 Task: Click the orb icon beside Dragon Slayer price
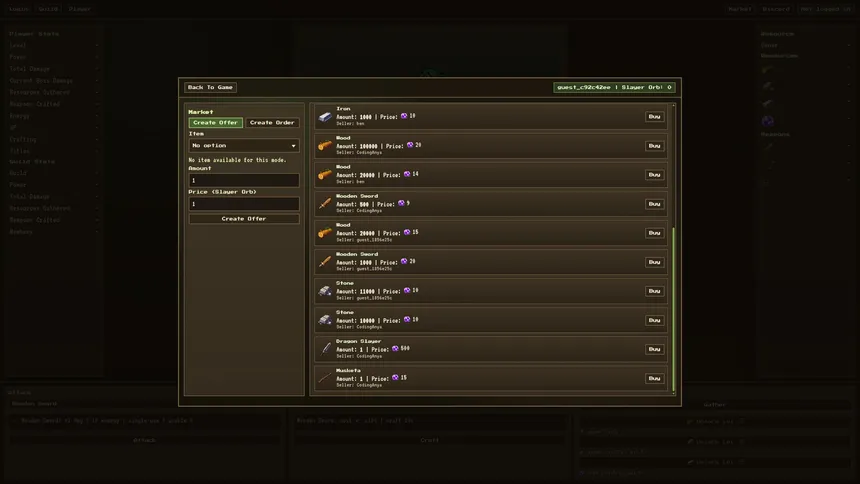(395, 348)
